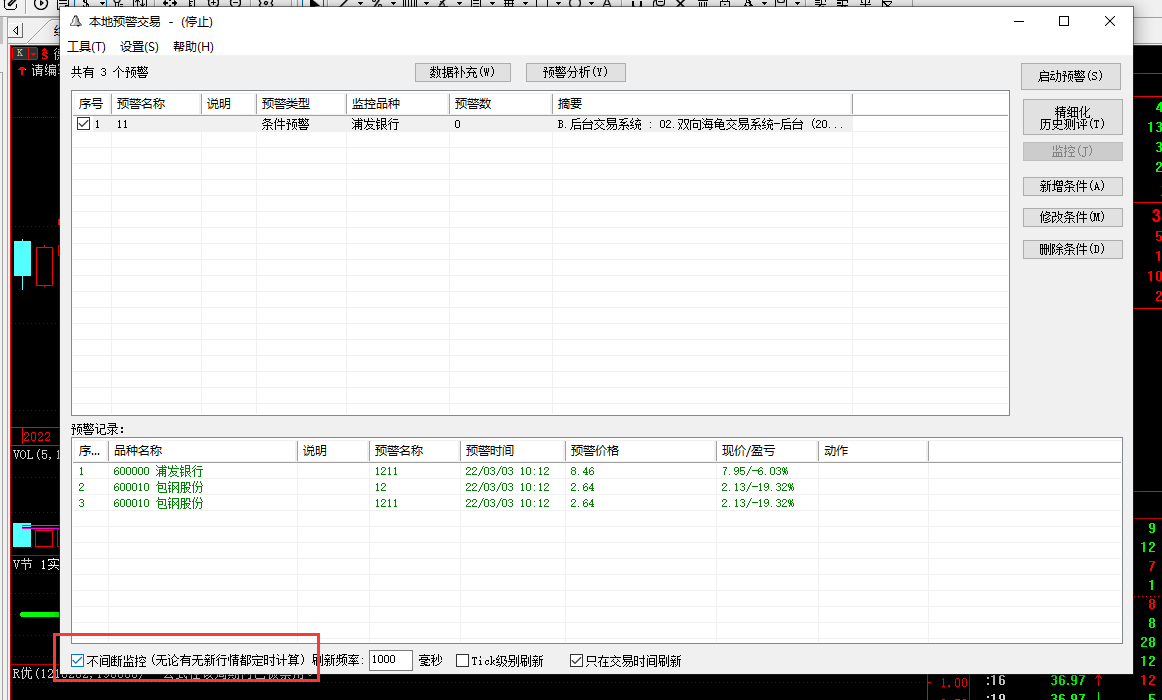Click alert price 8.46
The width and height of the screenshot is (1162, 700).
click(582, 471)
